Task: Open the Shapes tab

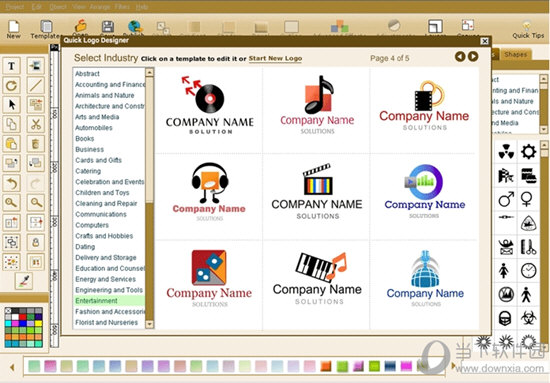Action: click(x=515, y=54)
